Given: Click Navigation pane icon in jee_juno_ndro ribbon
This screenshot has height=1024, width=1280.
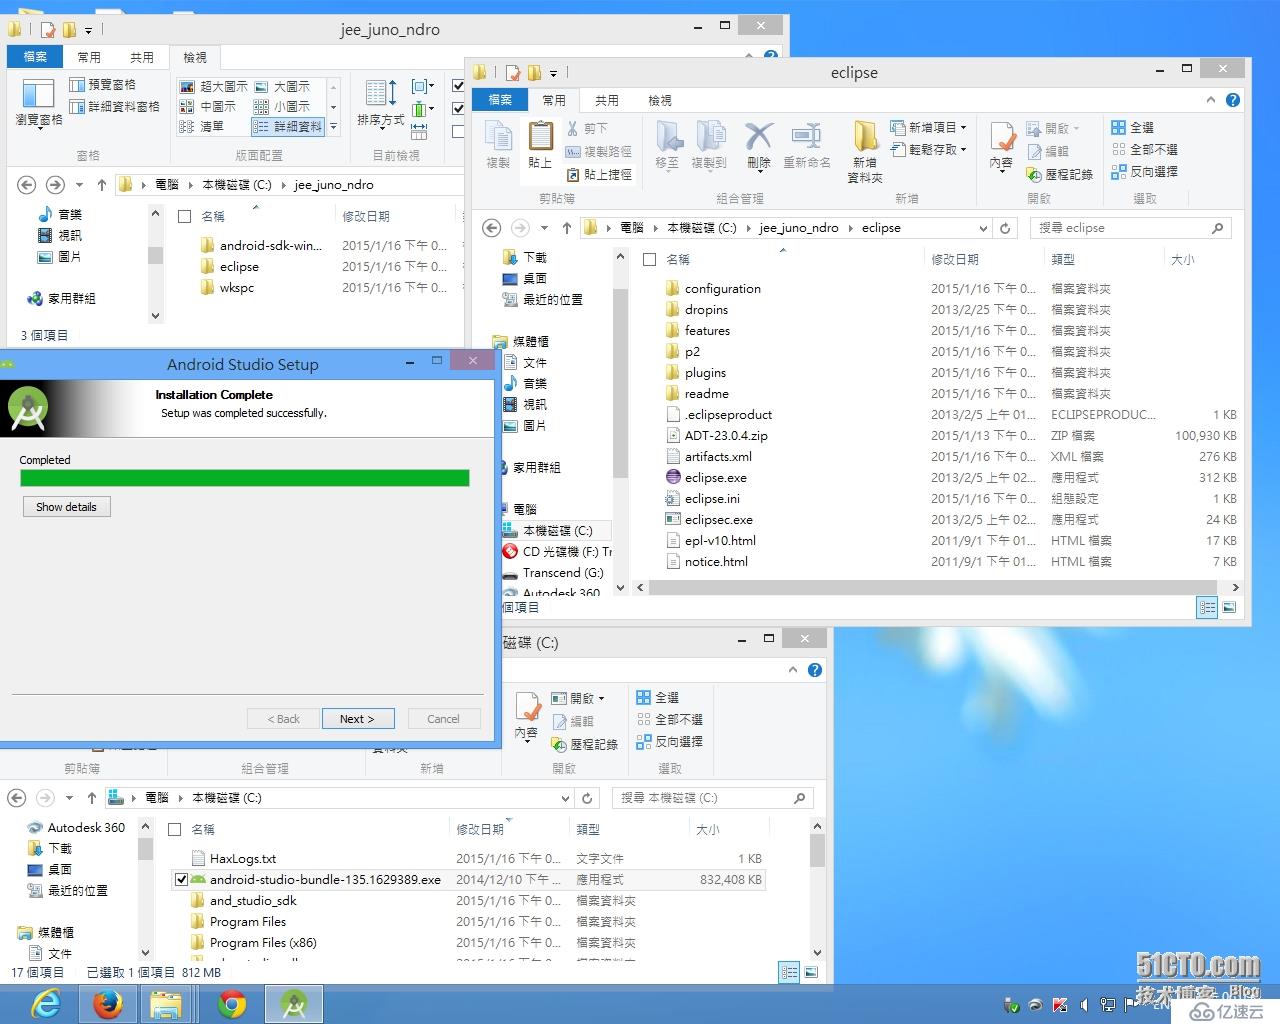Looking at the screenshot, I should (x=38, y=95).
